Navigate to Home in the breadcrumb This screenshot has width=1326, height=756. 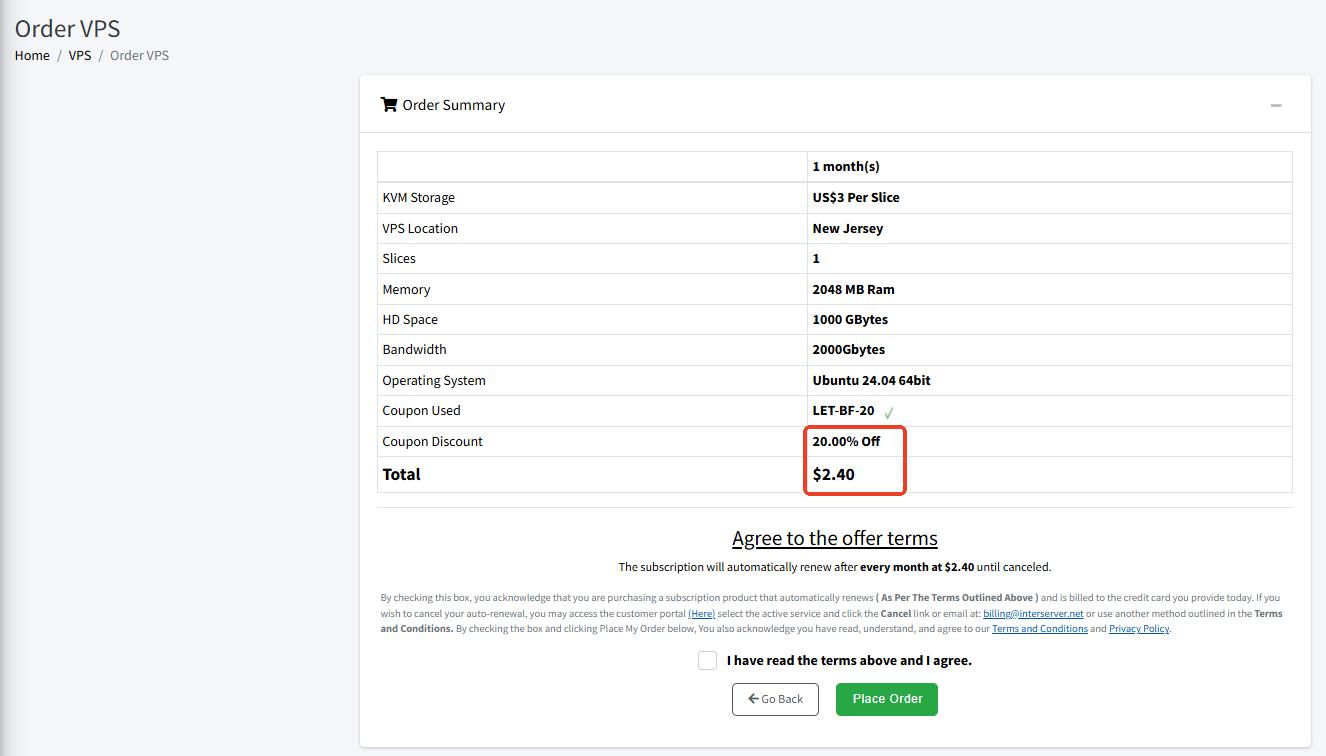(x=32, y=55)
